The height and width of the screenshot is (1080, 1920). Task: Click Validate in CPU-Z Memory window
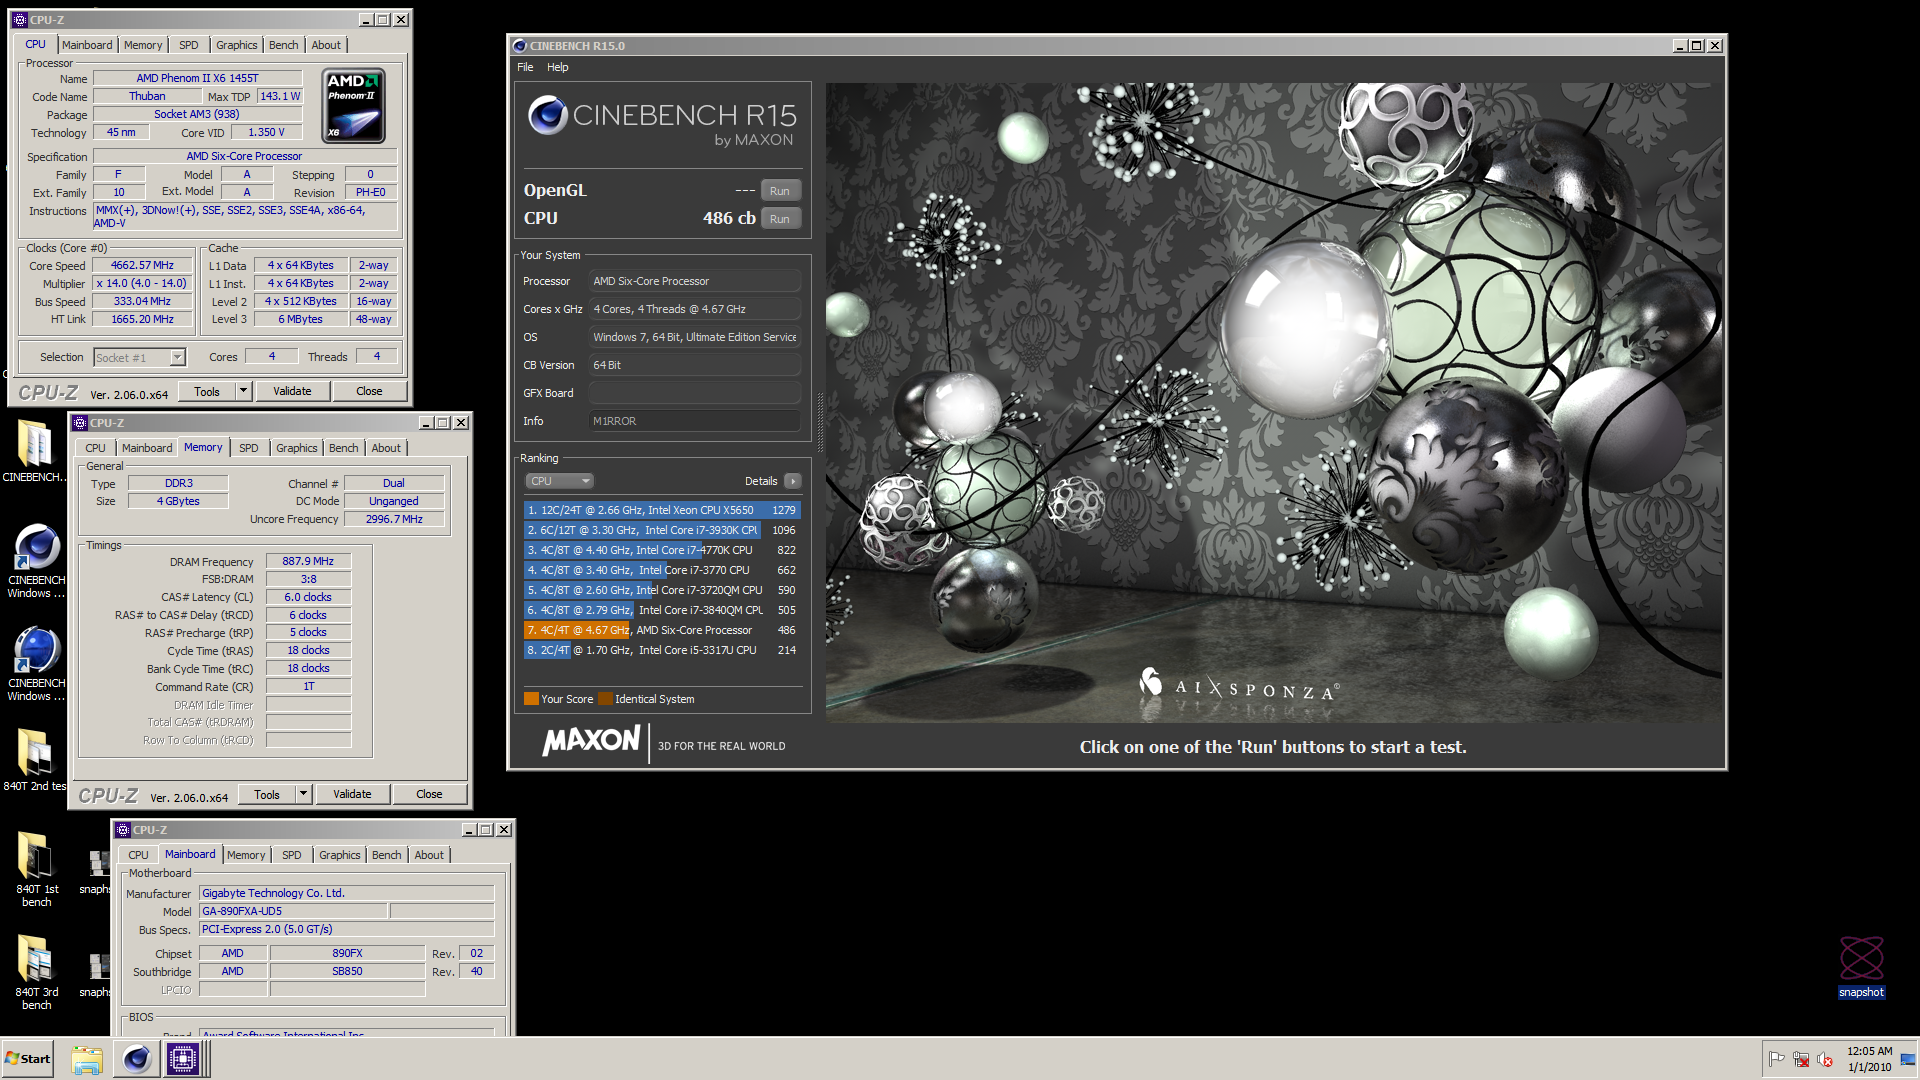tap(352, 794)
